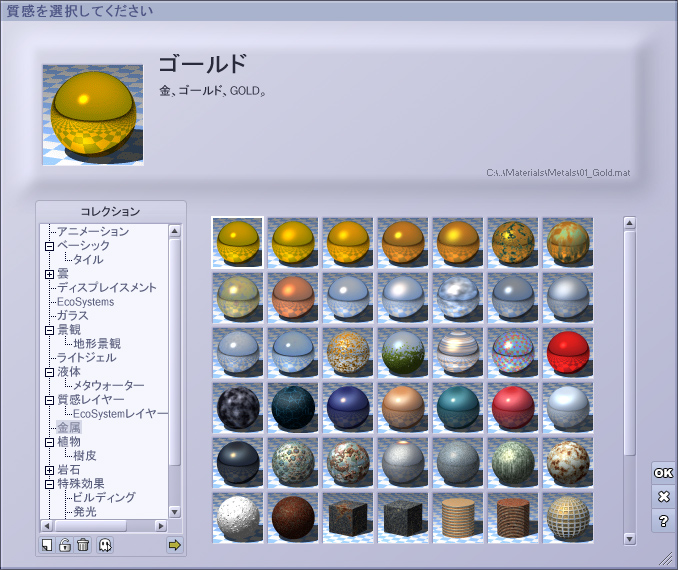Screen dimensions: 678x570
Task: Select the dark granite cube thumbnail
Action: point(403,518)
